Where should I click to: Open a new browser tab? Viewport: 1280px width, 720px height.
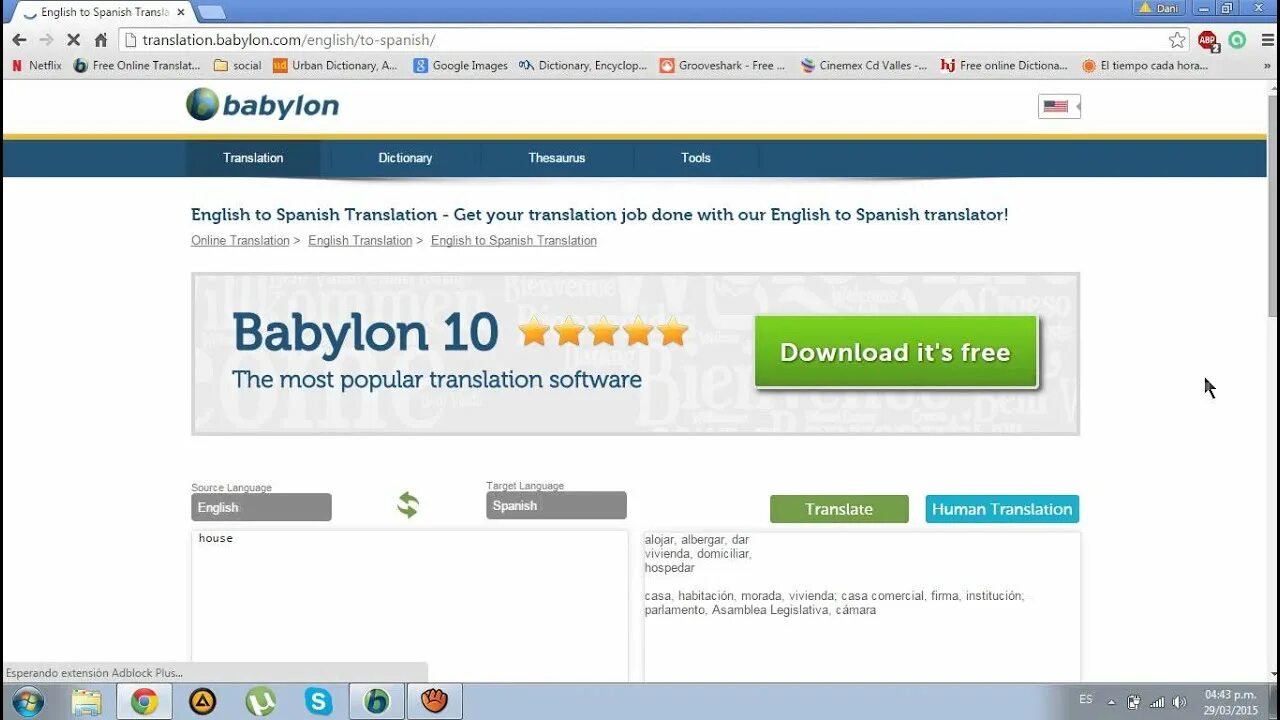(x=211, y=12)
